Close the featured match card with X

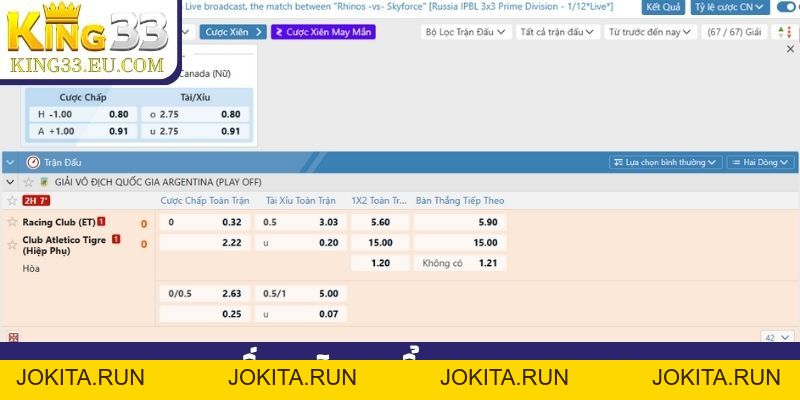click(x=790, y=49)
